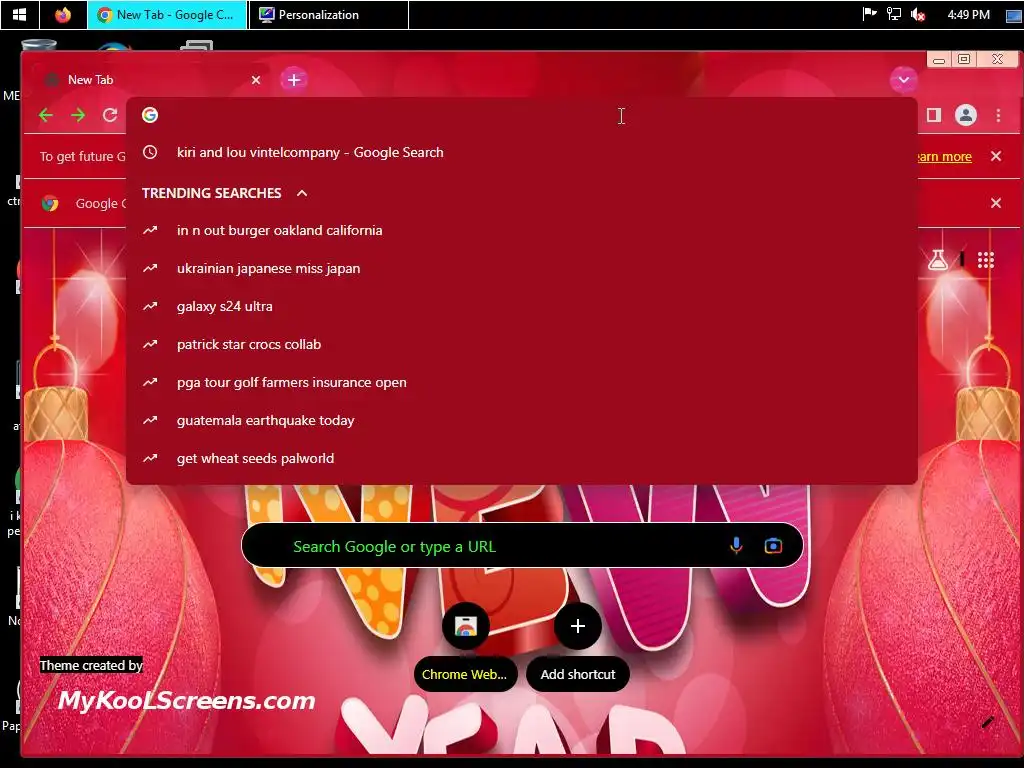Open the Windows Start button

tap(20, 14)
